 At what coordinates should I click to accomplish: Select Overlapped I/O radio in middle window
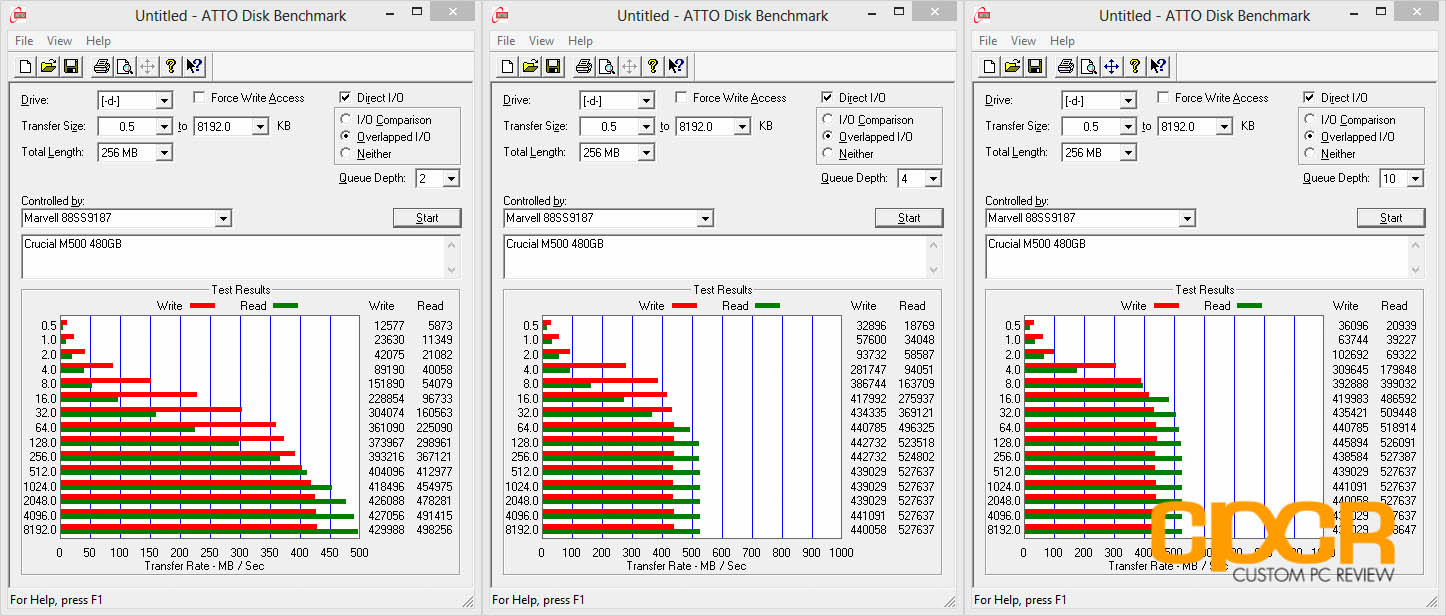[828, 137]
